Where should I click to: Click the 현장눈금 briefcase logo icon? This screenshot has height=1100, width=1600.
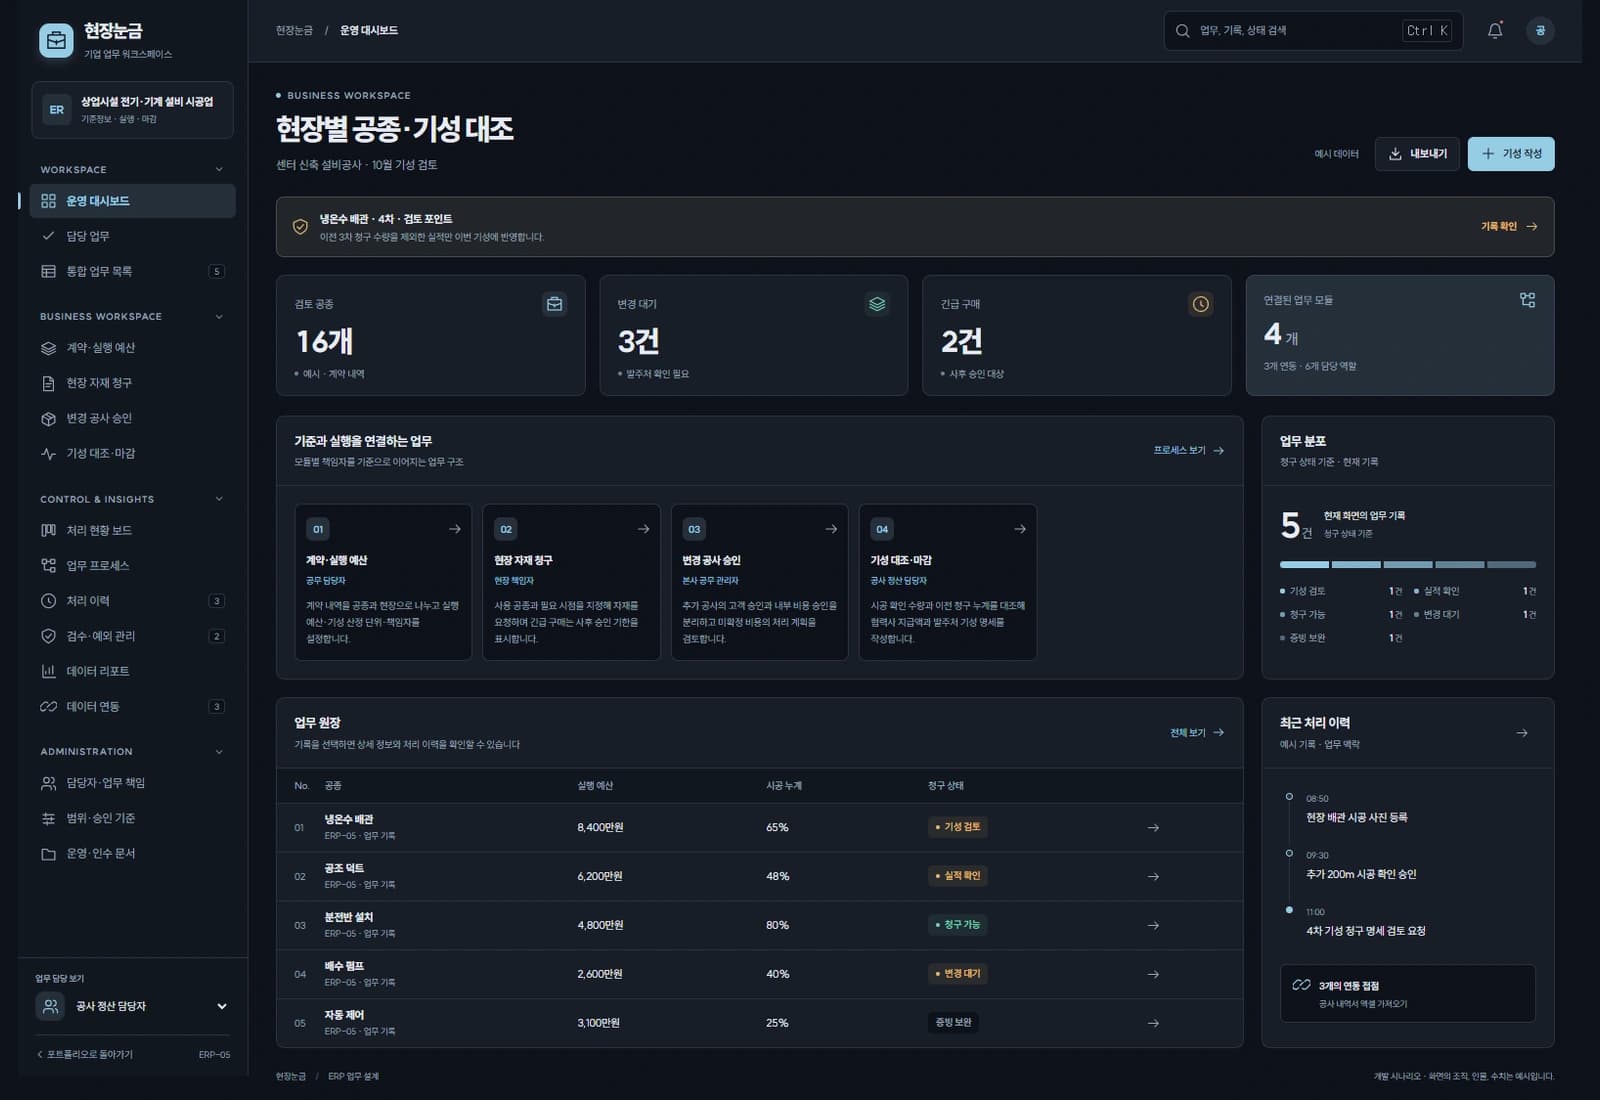click(x=56, y=41)
